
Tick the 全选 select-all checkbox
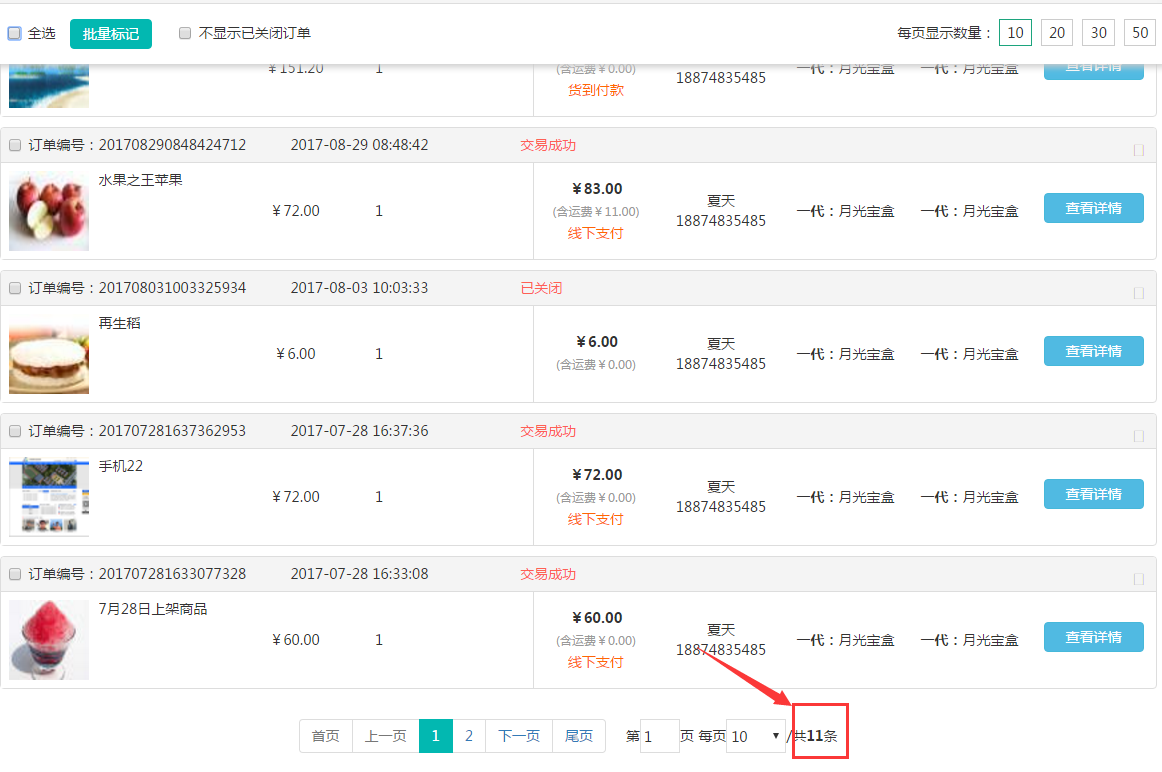[x=15, y=33]
